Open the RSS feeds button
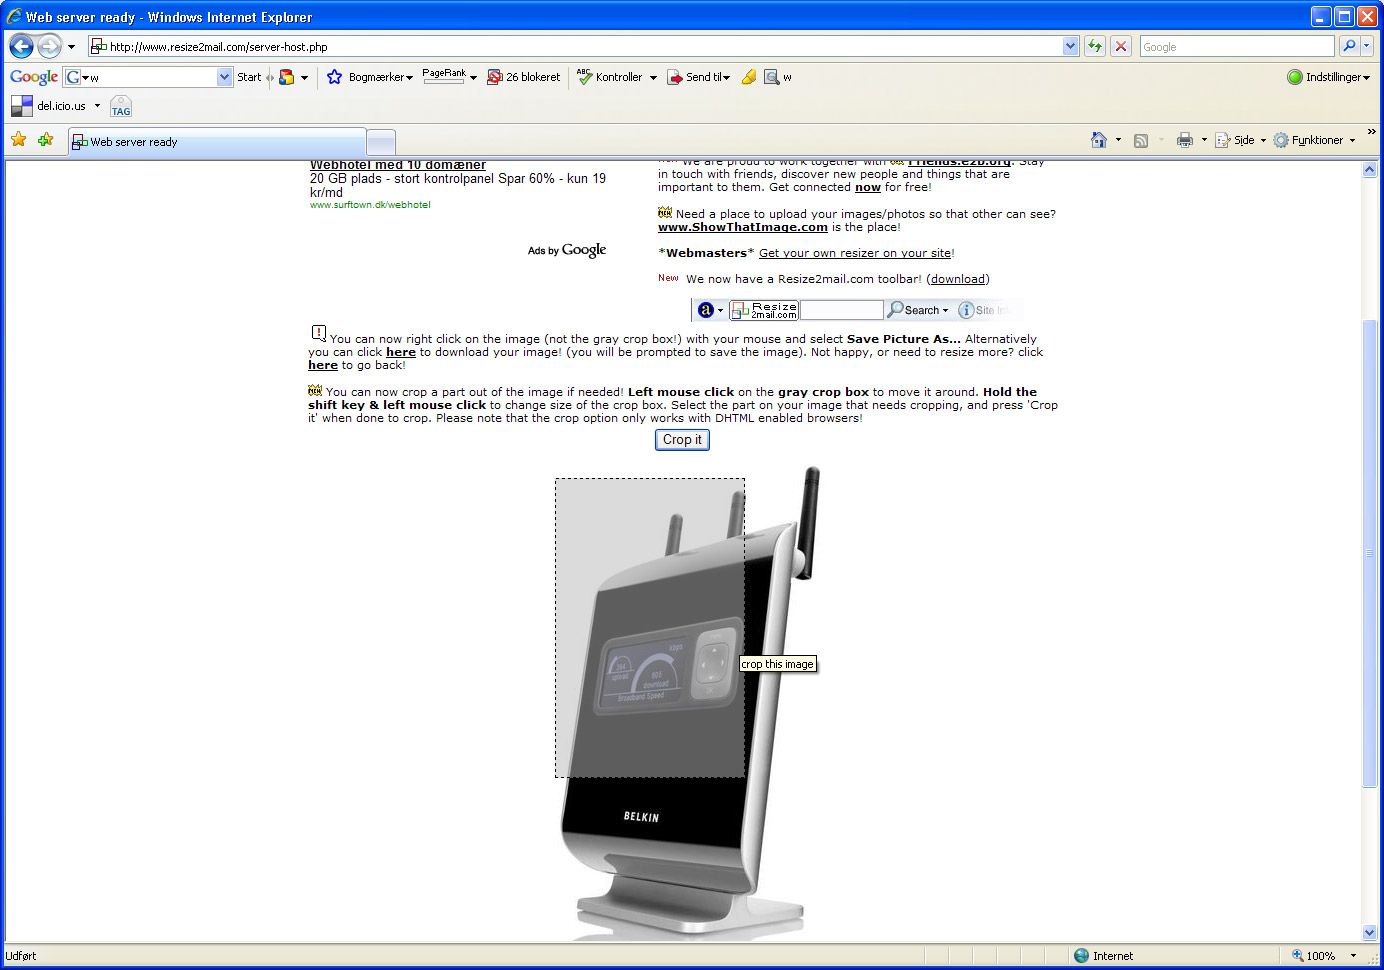This screenshot has width=1384, height=970. pos(1141,140)
